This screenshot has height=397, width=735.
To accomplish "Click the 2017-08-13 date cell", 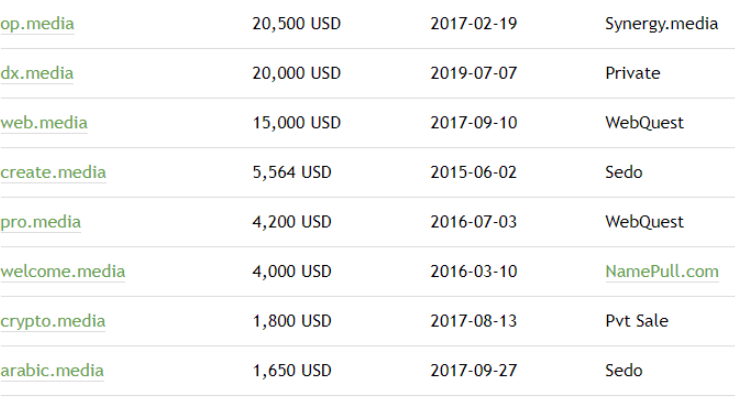I will click(x=473, y=321).
